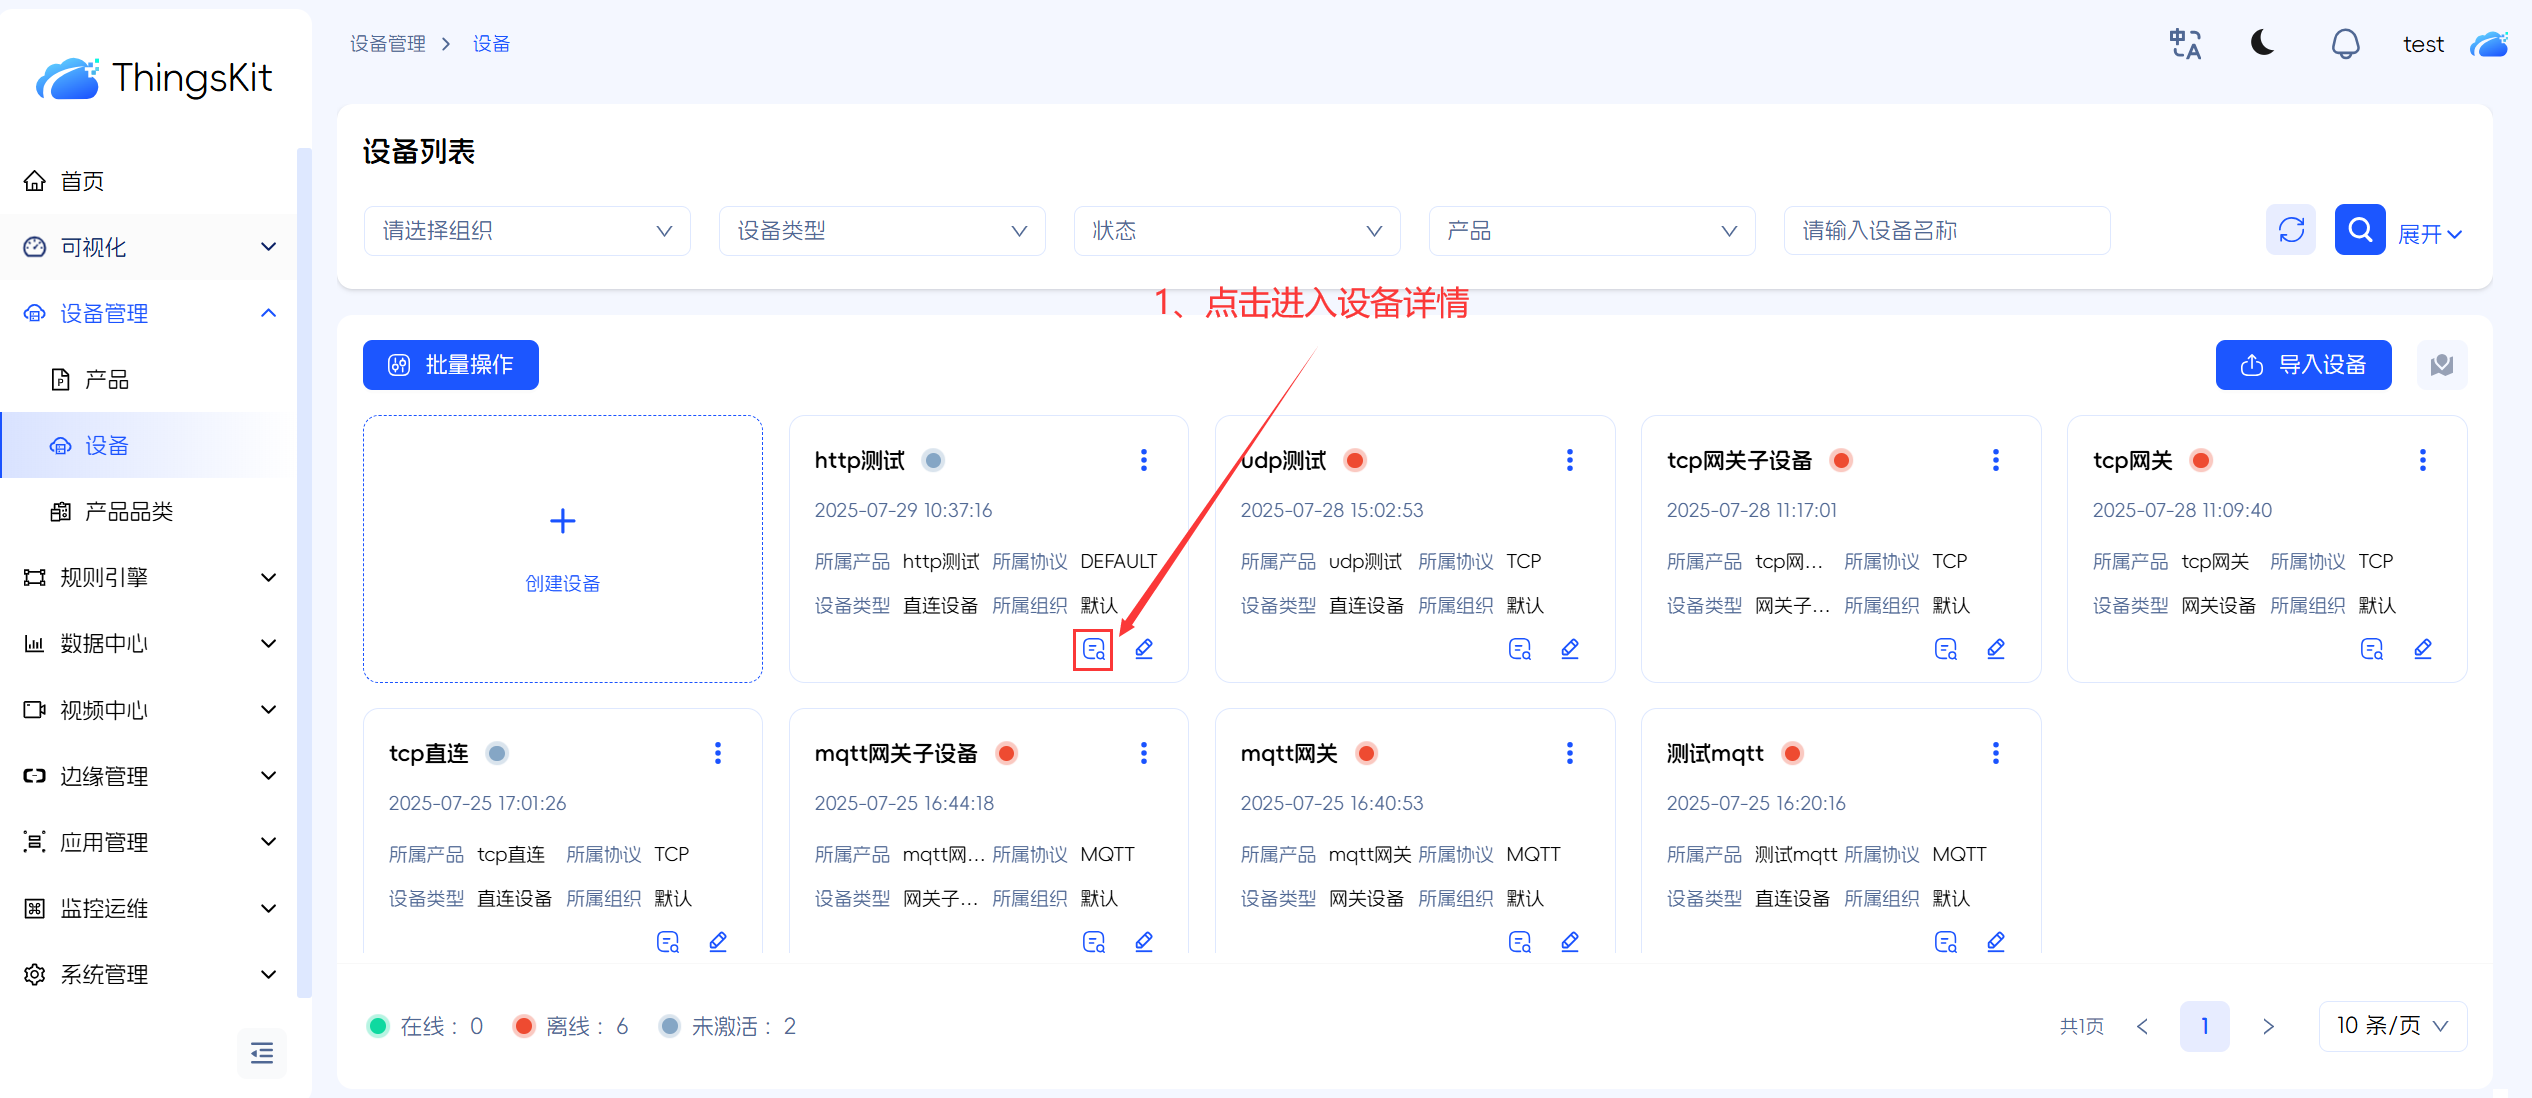This screenshot has height=1098, width=2532.
Task: Click the refresh icon button
Action: click(2291, 231)
